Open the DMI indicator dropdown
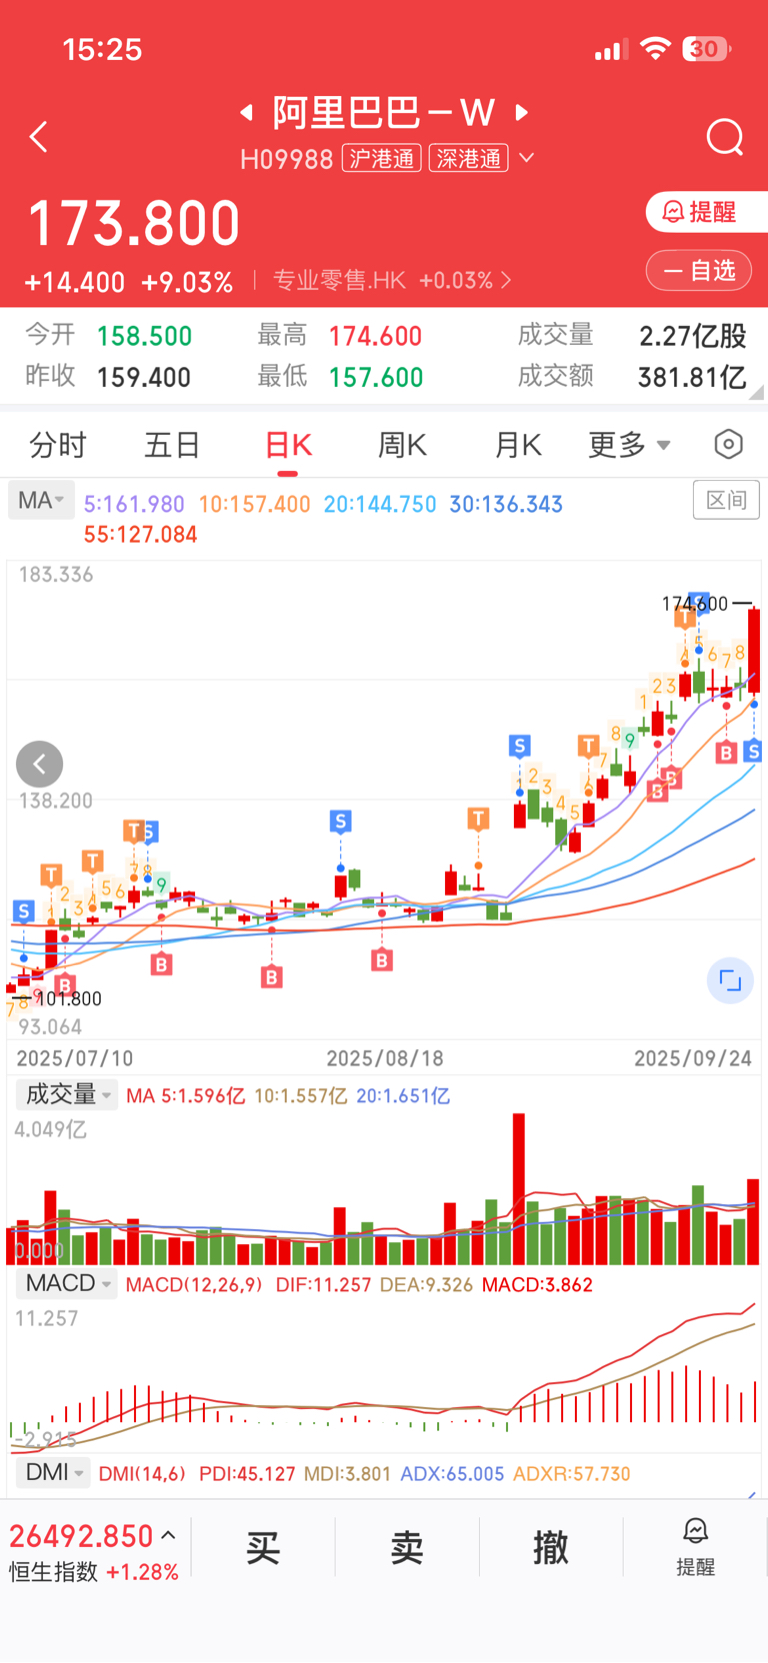The width and height of the screenshot is (768, 1663). [53, 1472]
